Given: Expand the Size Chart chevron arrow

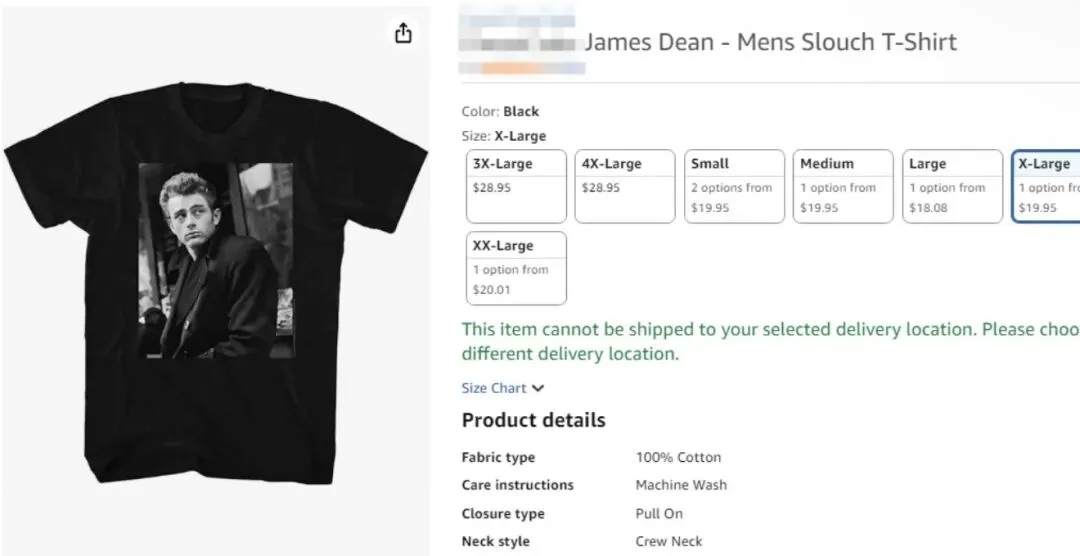Looking at the screenshot, I should pyautogui.click(x=538, y=388).
